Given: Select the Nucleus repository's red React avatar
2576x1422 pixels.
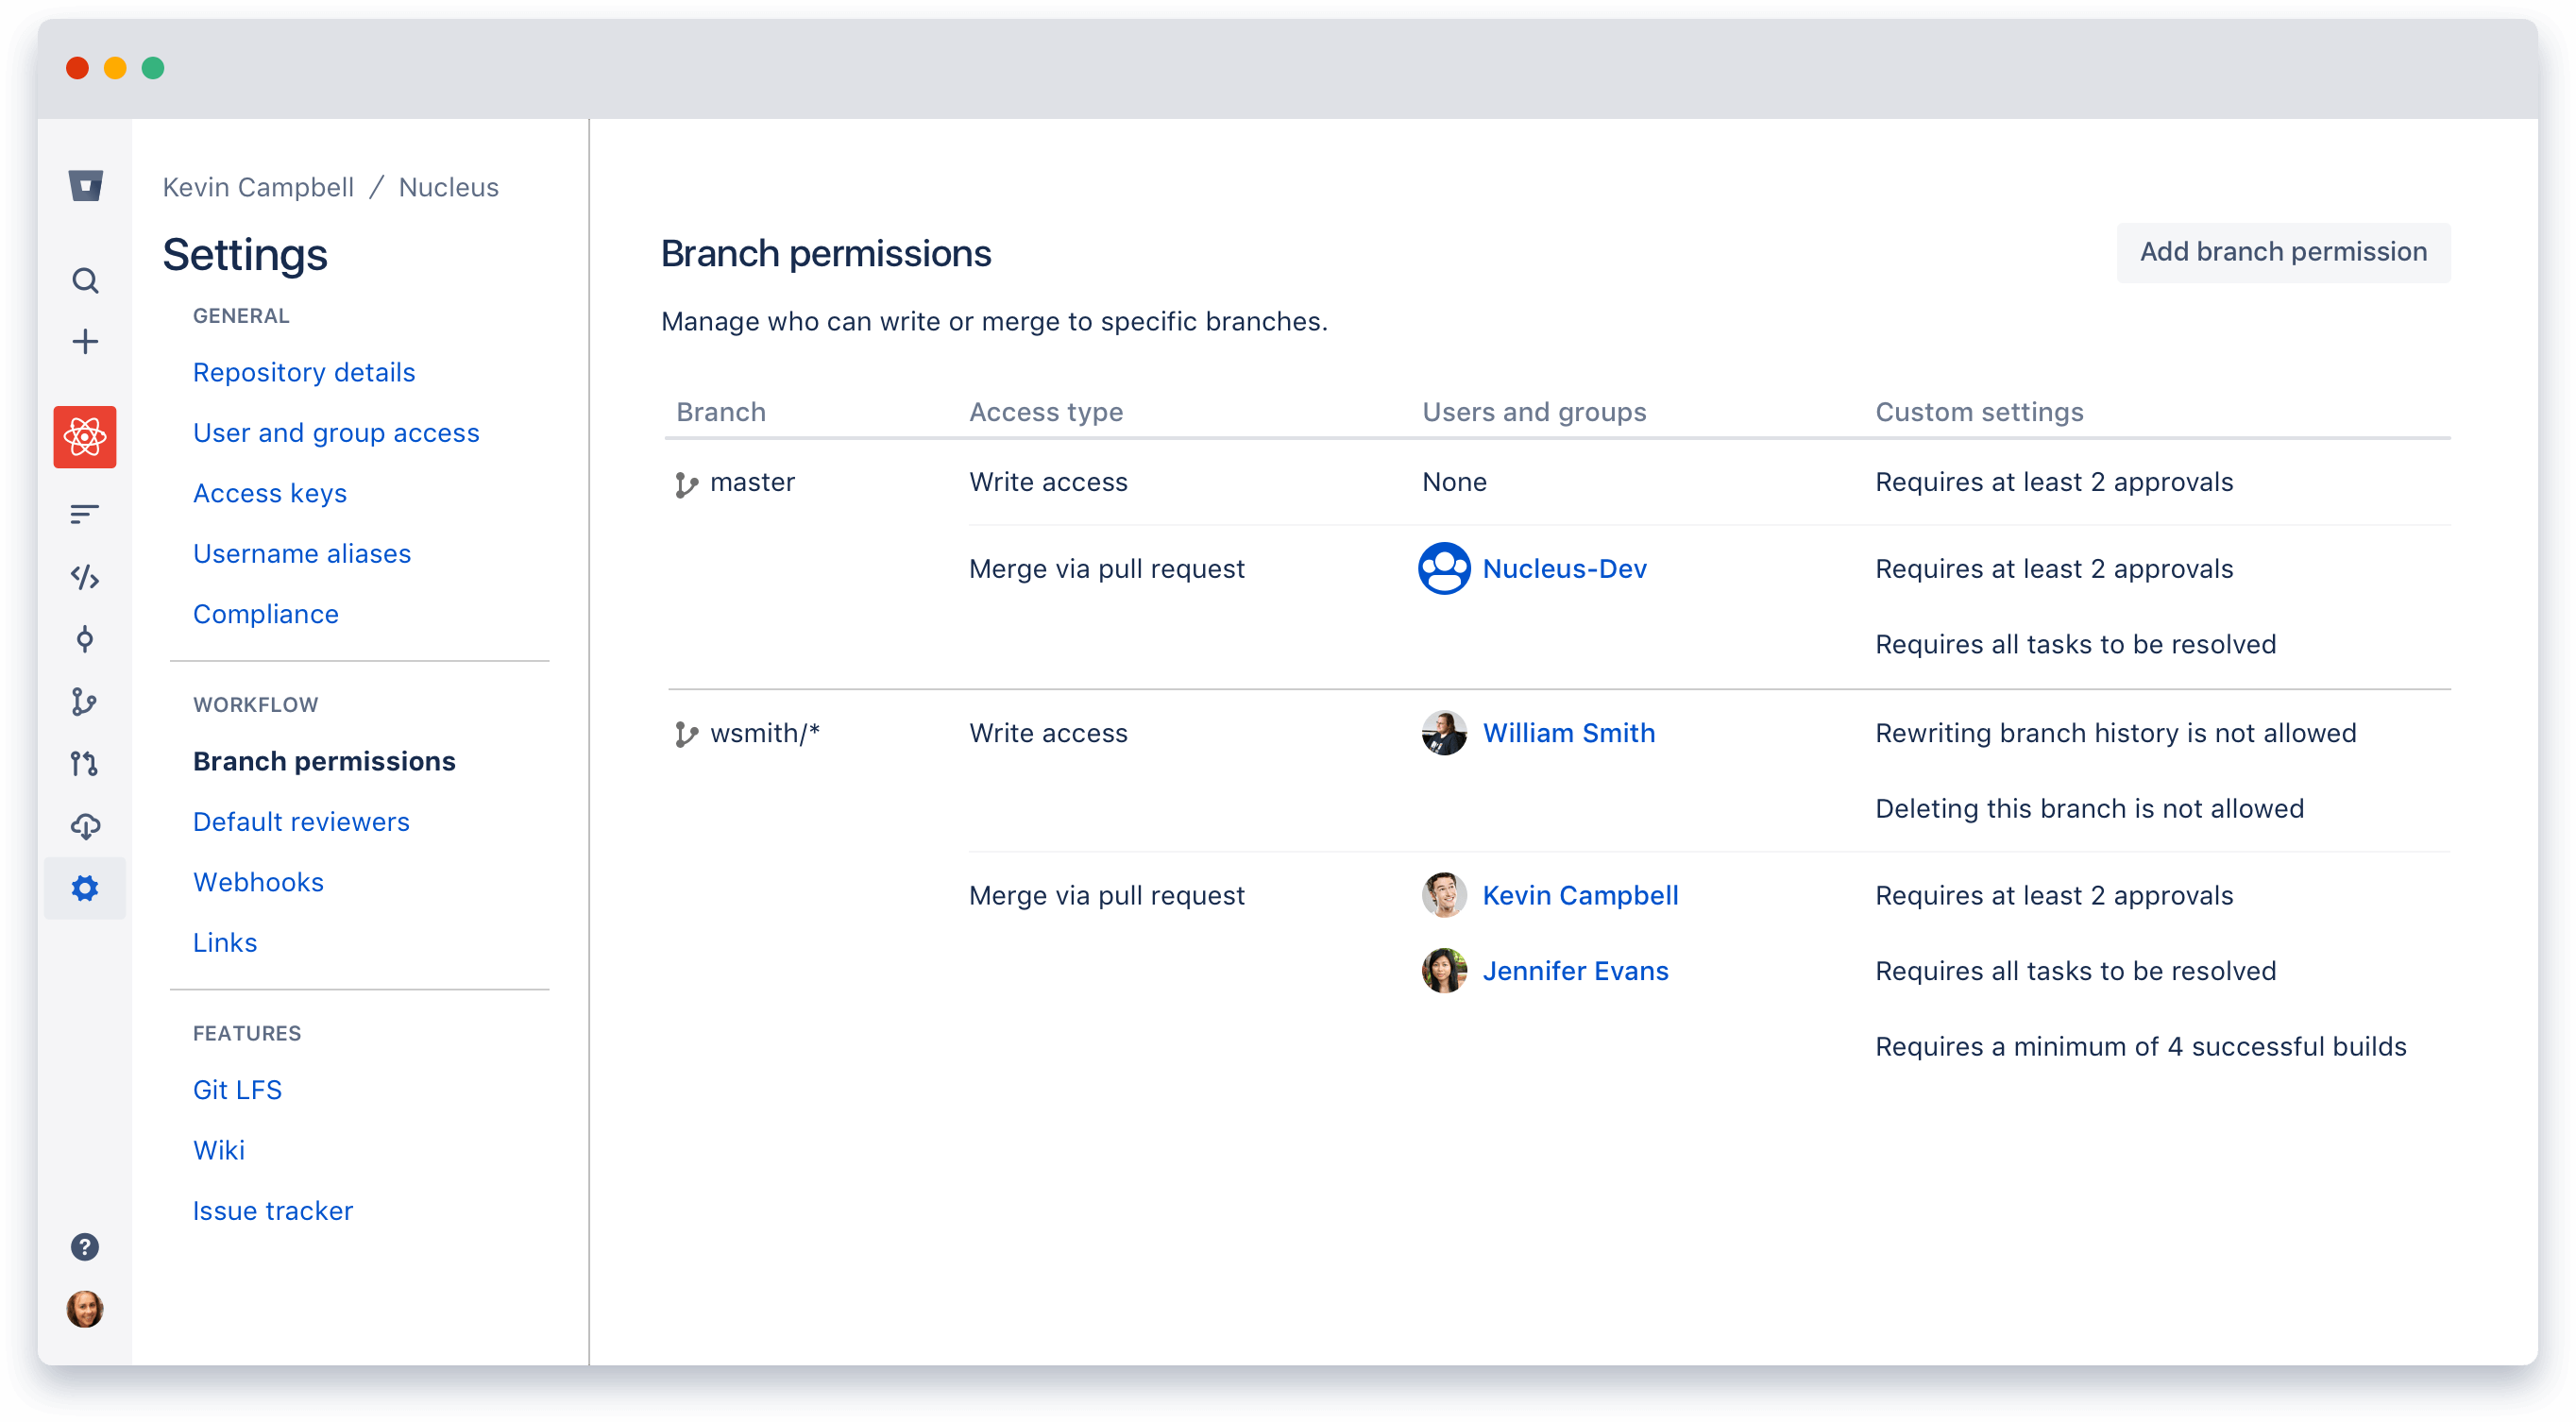Looking at the screenshot, I should (x=85, y=437).
